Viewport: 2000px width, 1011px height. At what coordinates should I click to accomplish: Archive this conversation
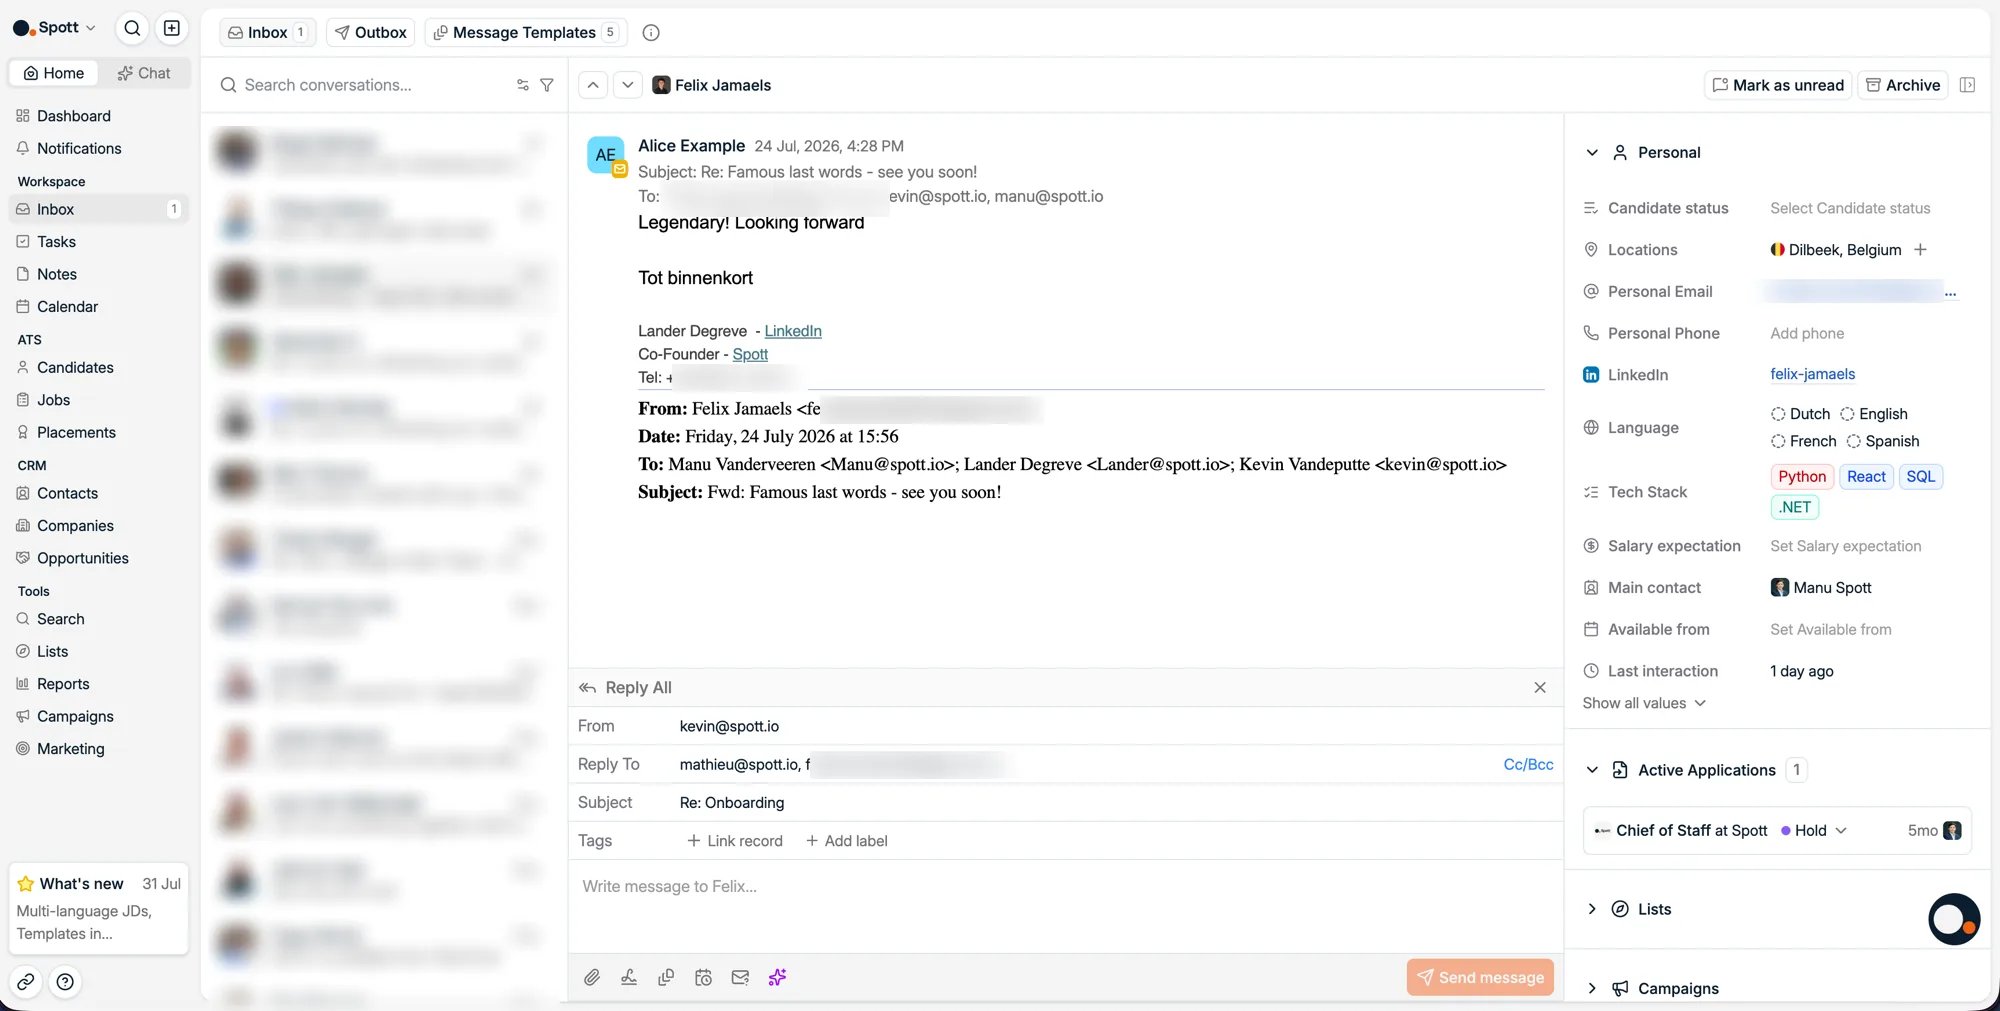pyautogui.click(x=1903, y=85)
